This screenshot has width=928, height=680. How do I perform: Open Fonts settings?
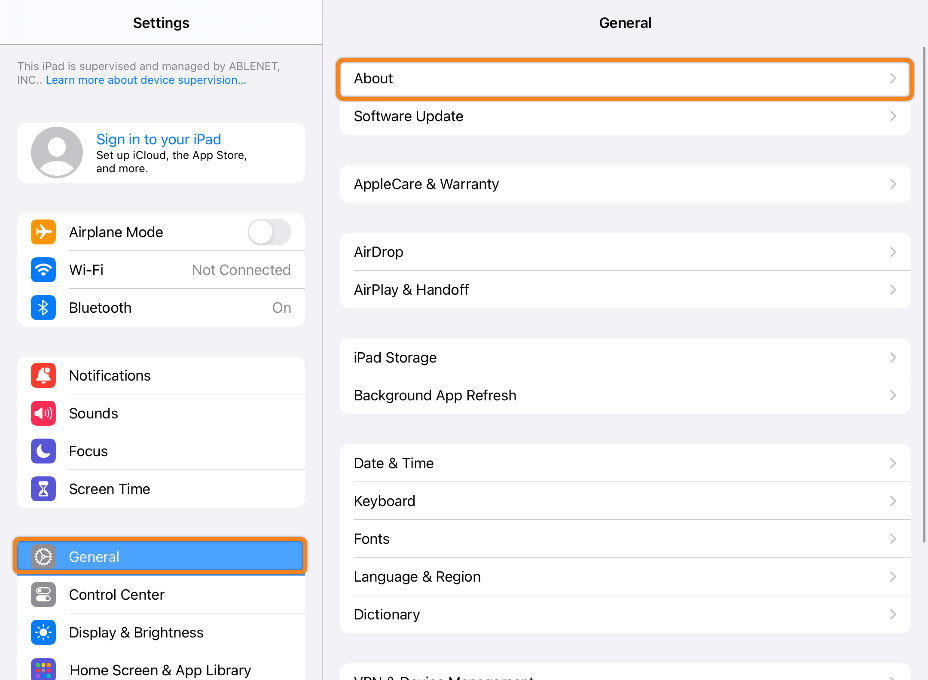click(x=625, y=539)
